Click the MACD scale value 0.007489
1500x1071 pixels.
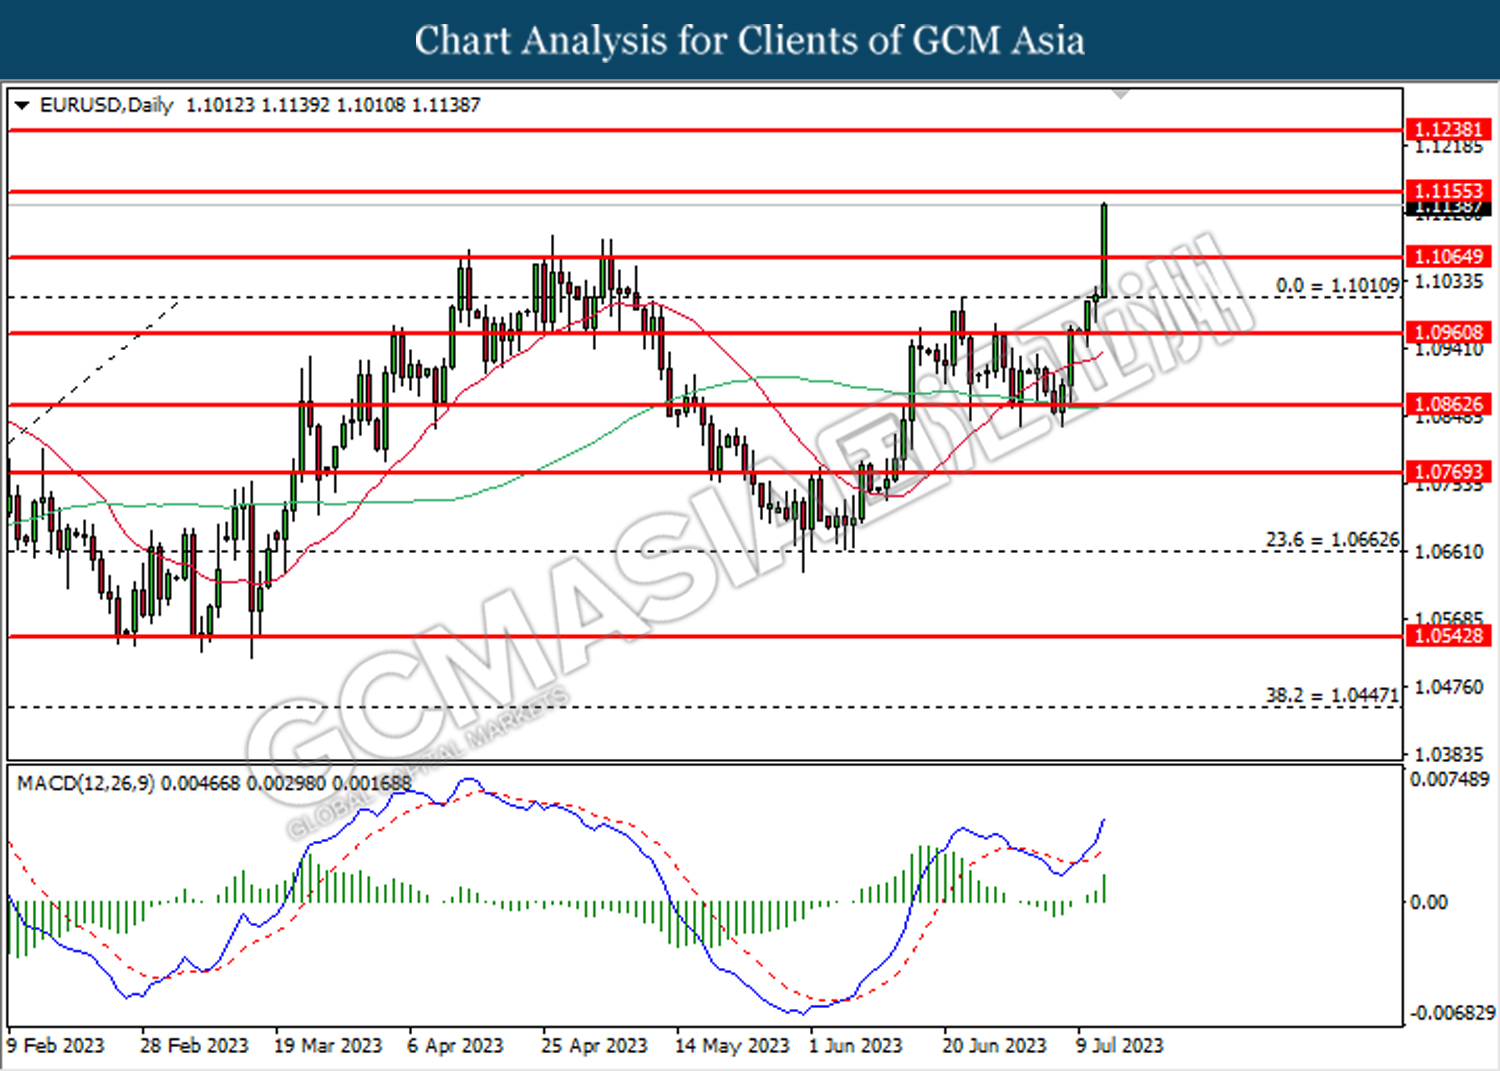pyautogui.click(x=1449, y=779)
